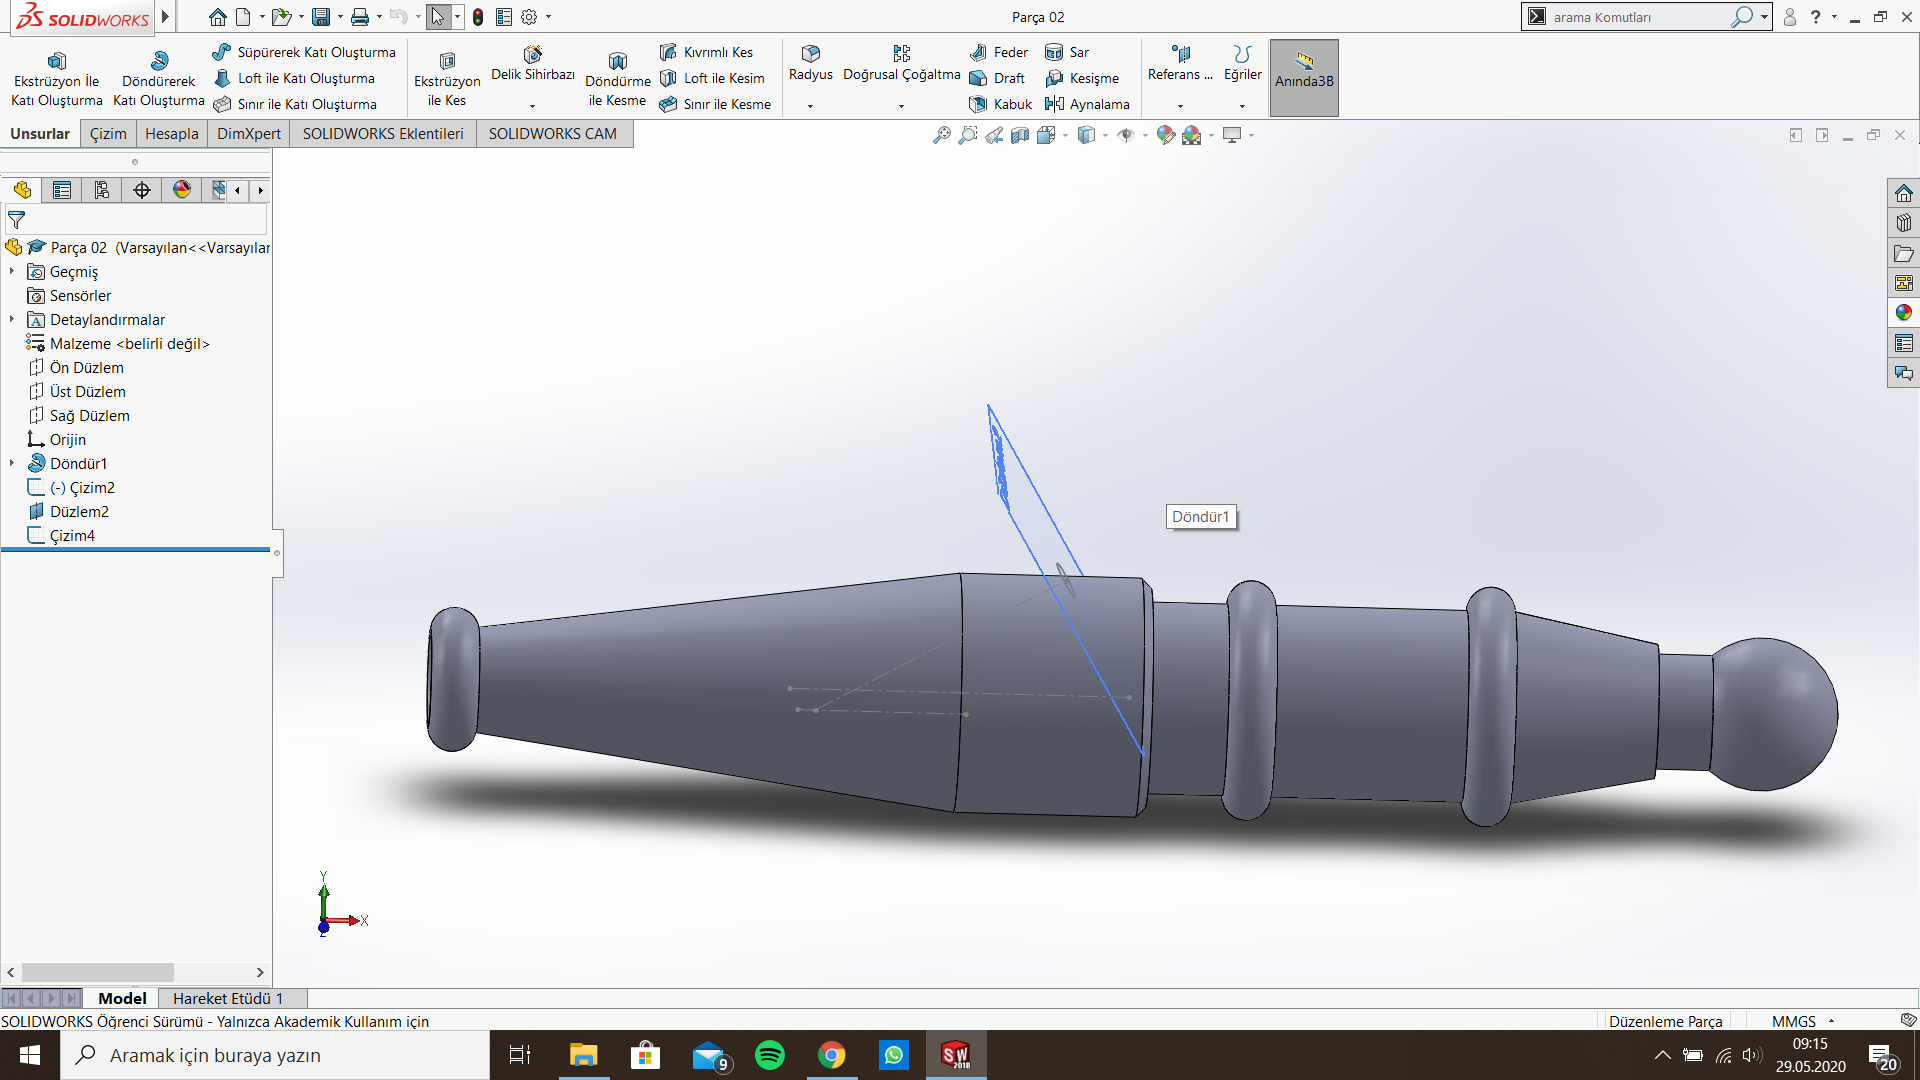Expand the Döndür1 feature in the tree

click(x=12, y=463)
